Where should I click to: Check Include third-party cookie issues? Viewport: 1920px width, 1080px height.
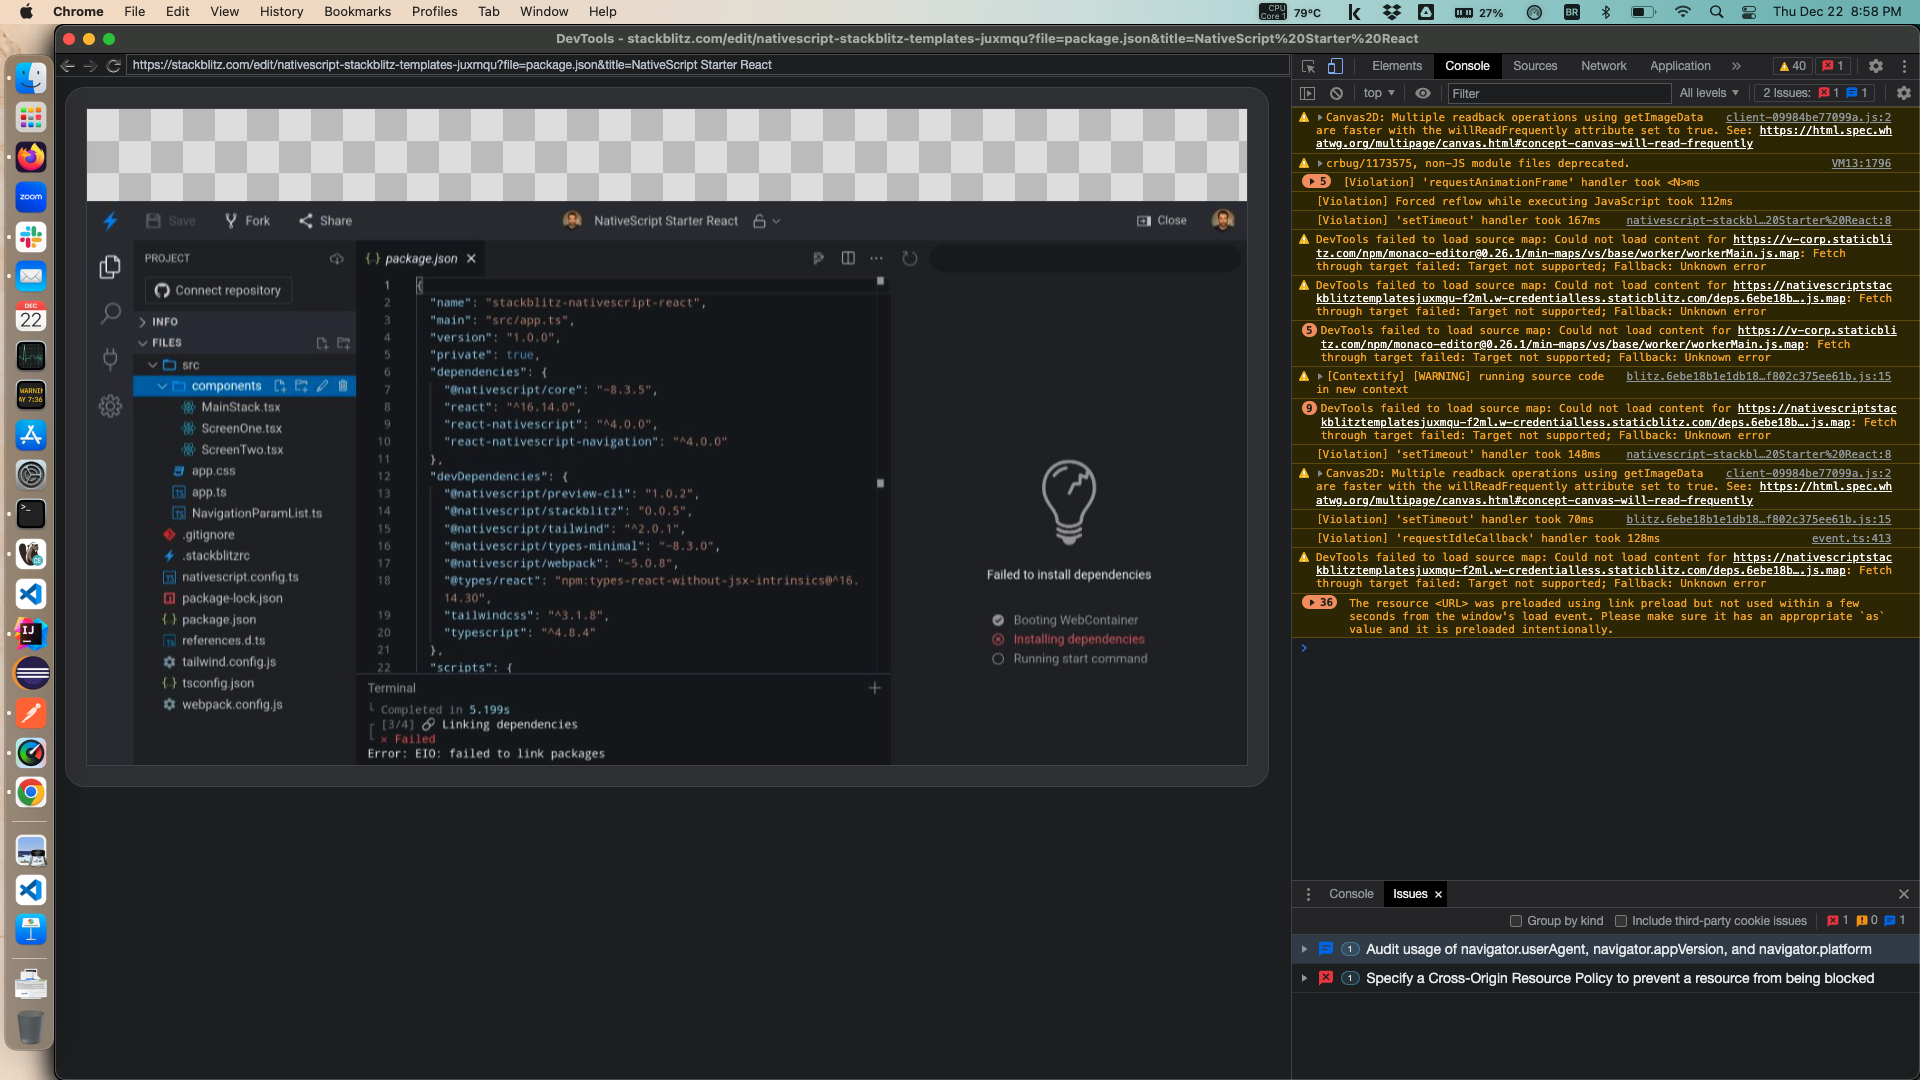pos(1621,921)
